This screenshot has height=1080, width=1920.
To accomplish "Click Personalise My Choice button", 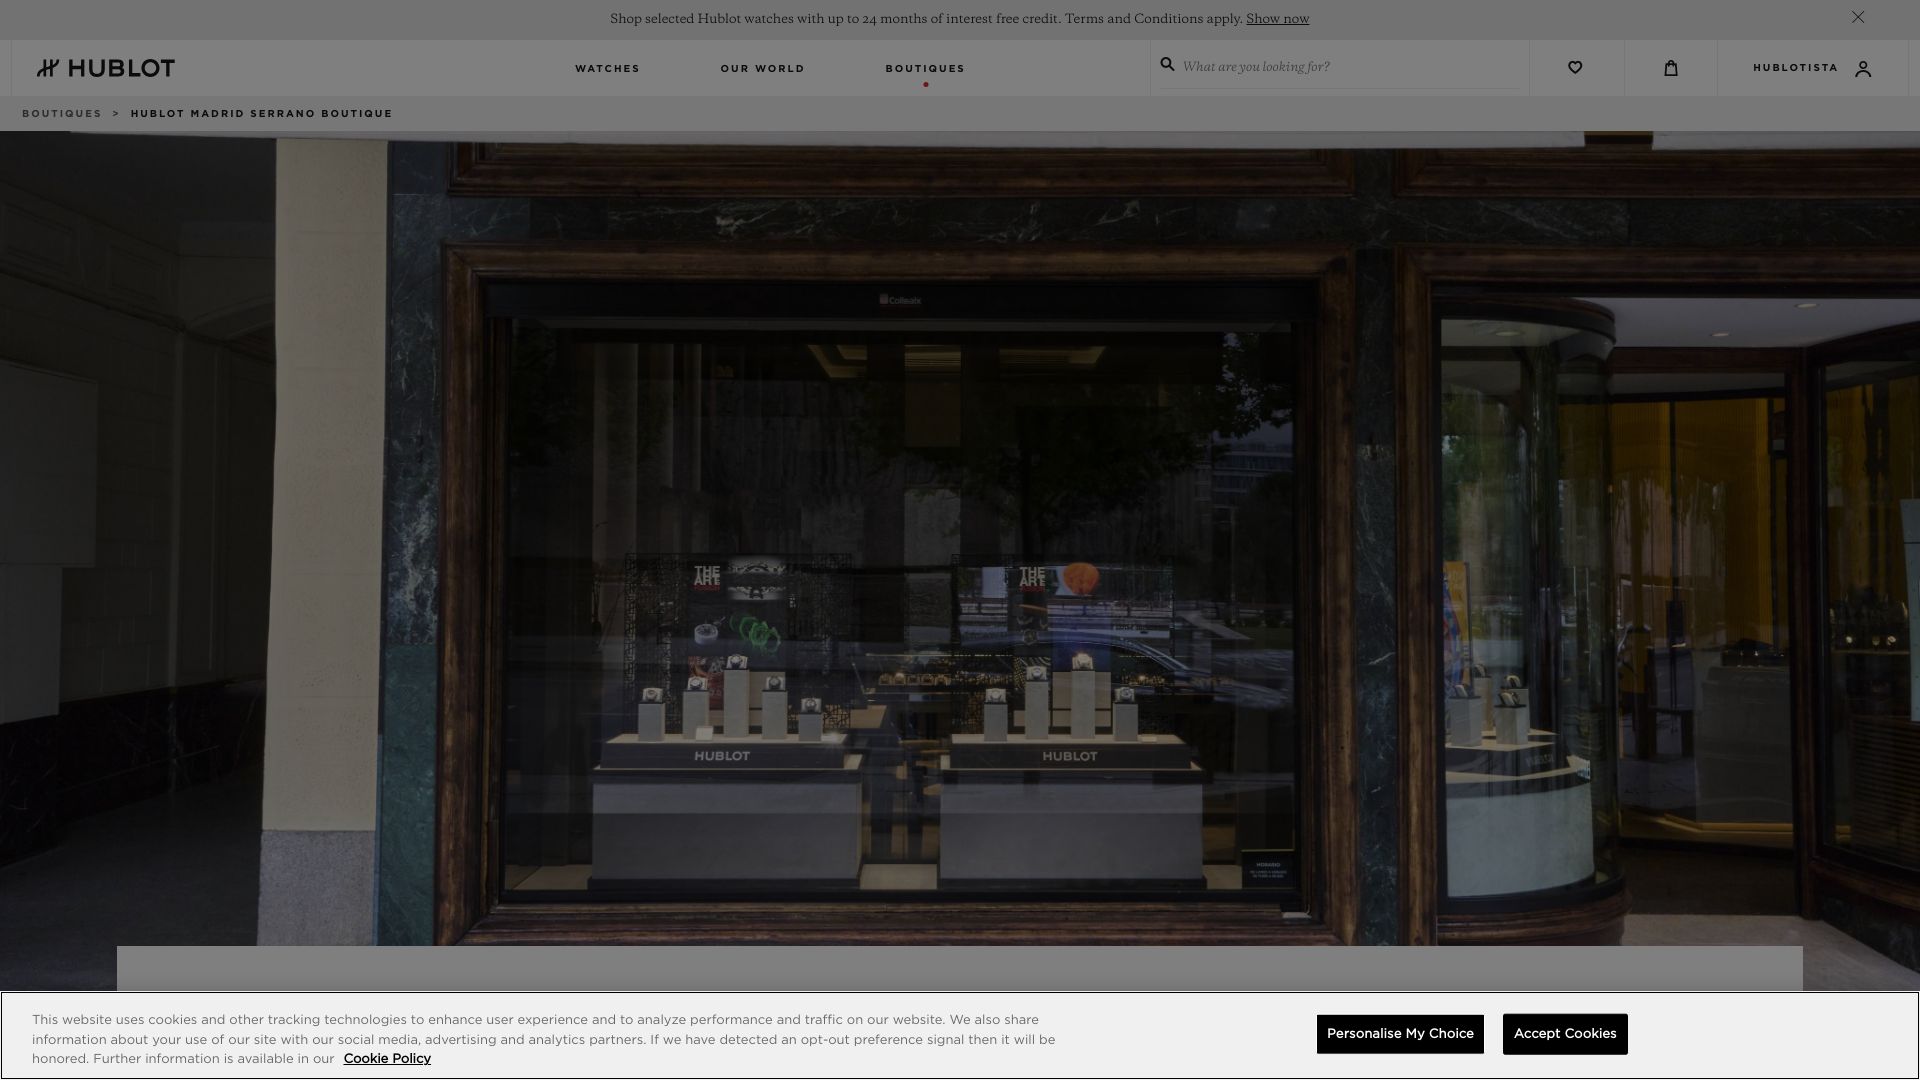I will pos(1400,1034).
